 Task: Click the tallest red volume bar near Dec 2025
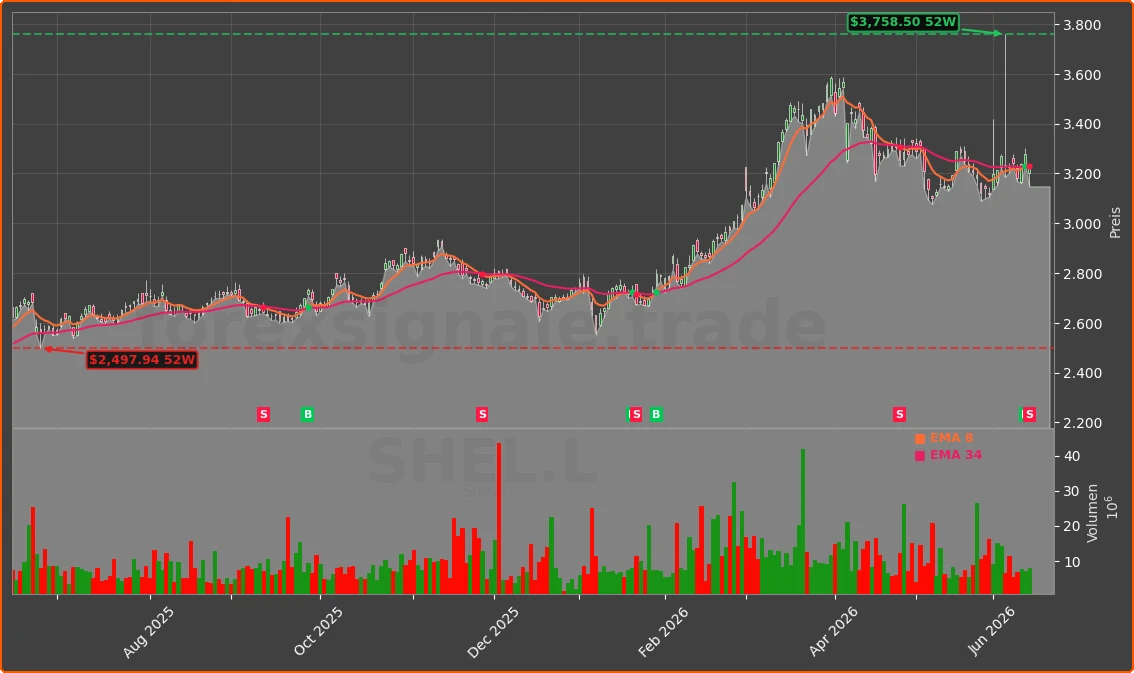(499, 518)
